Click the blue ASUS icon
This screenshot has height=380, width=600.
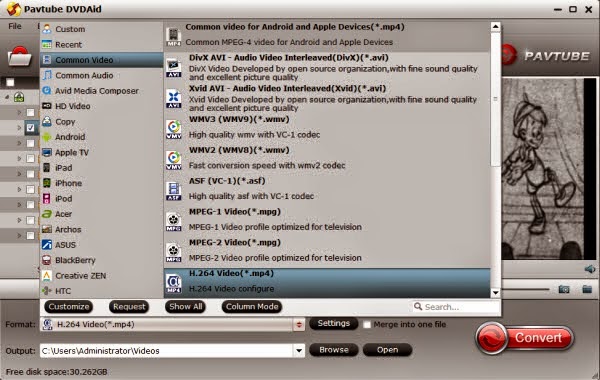[47, 245]
